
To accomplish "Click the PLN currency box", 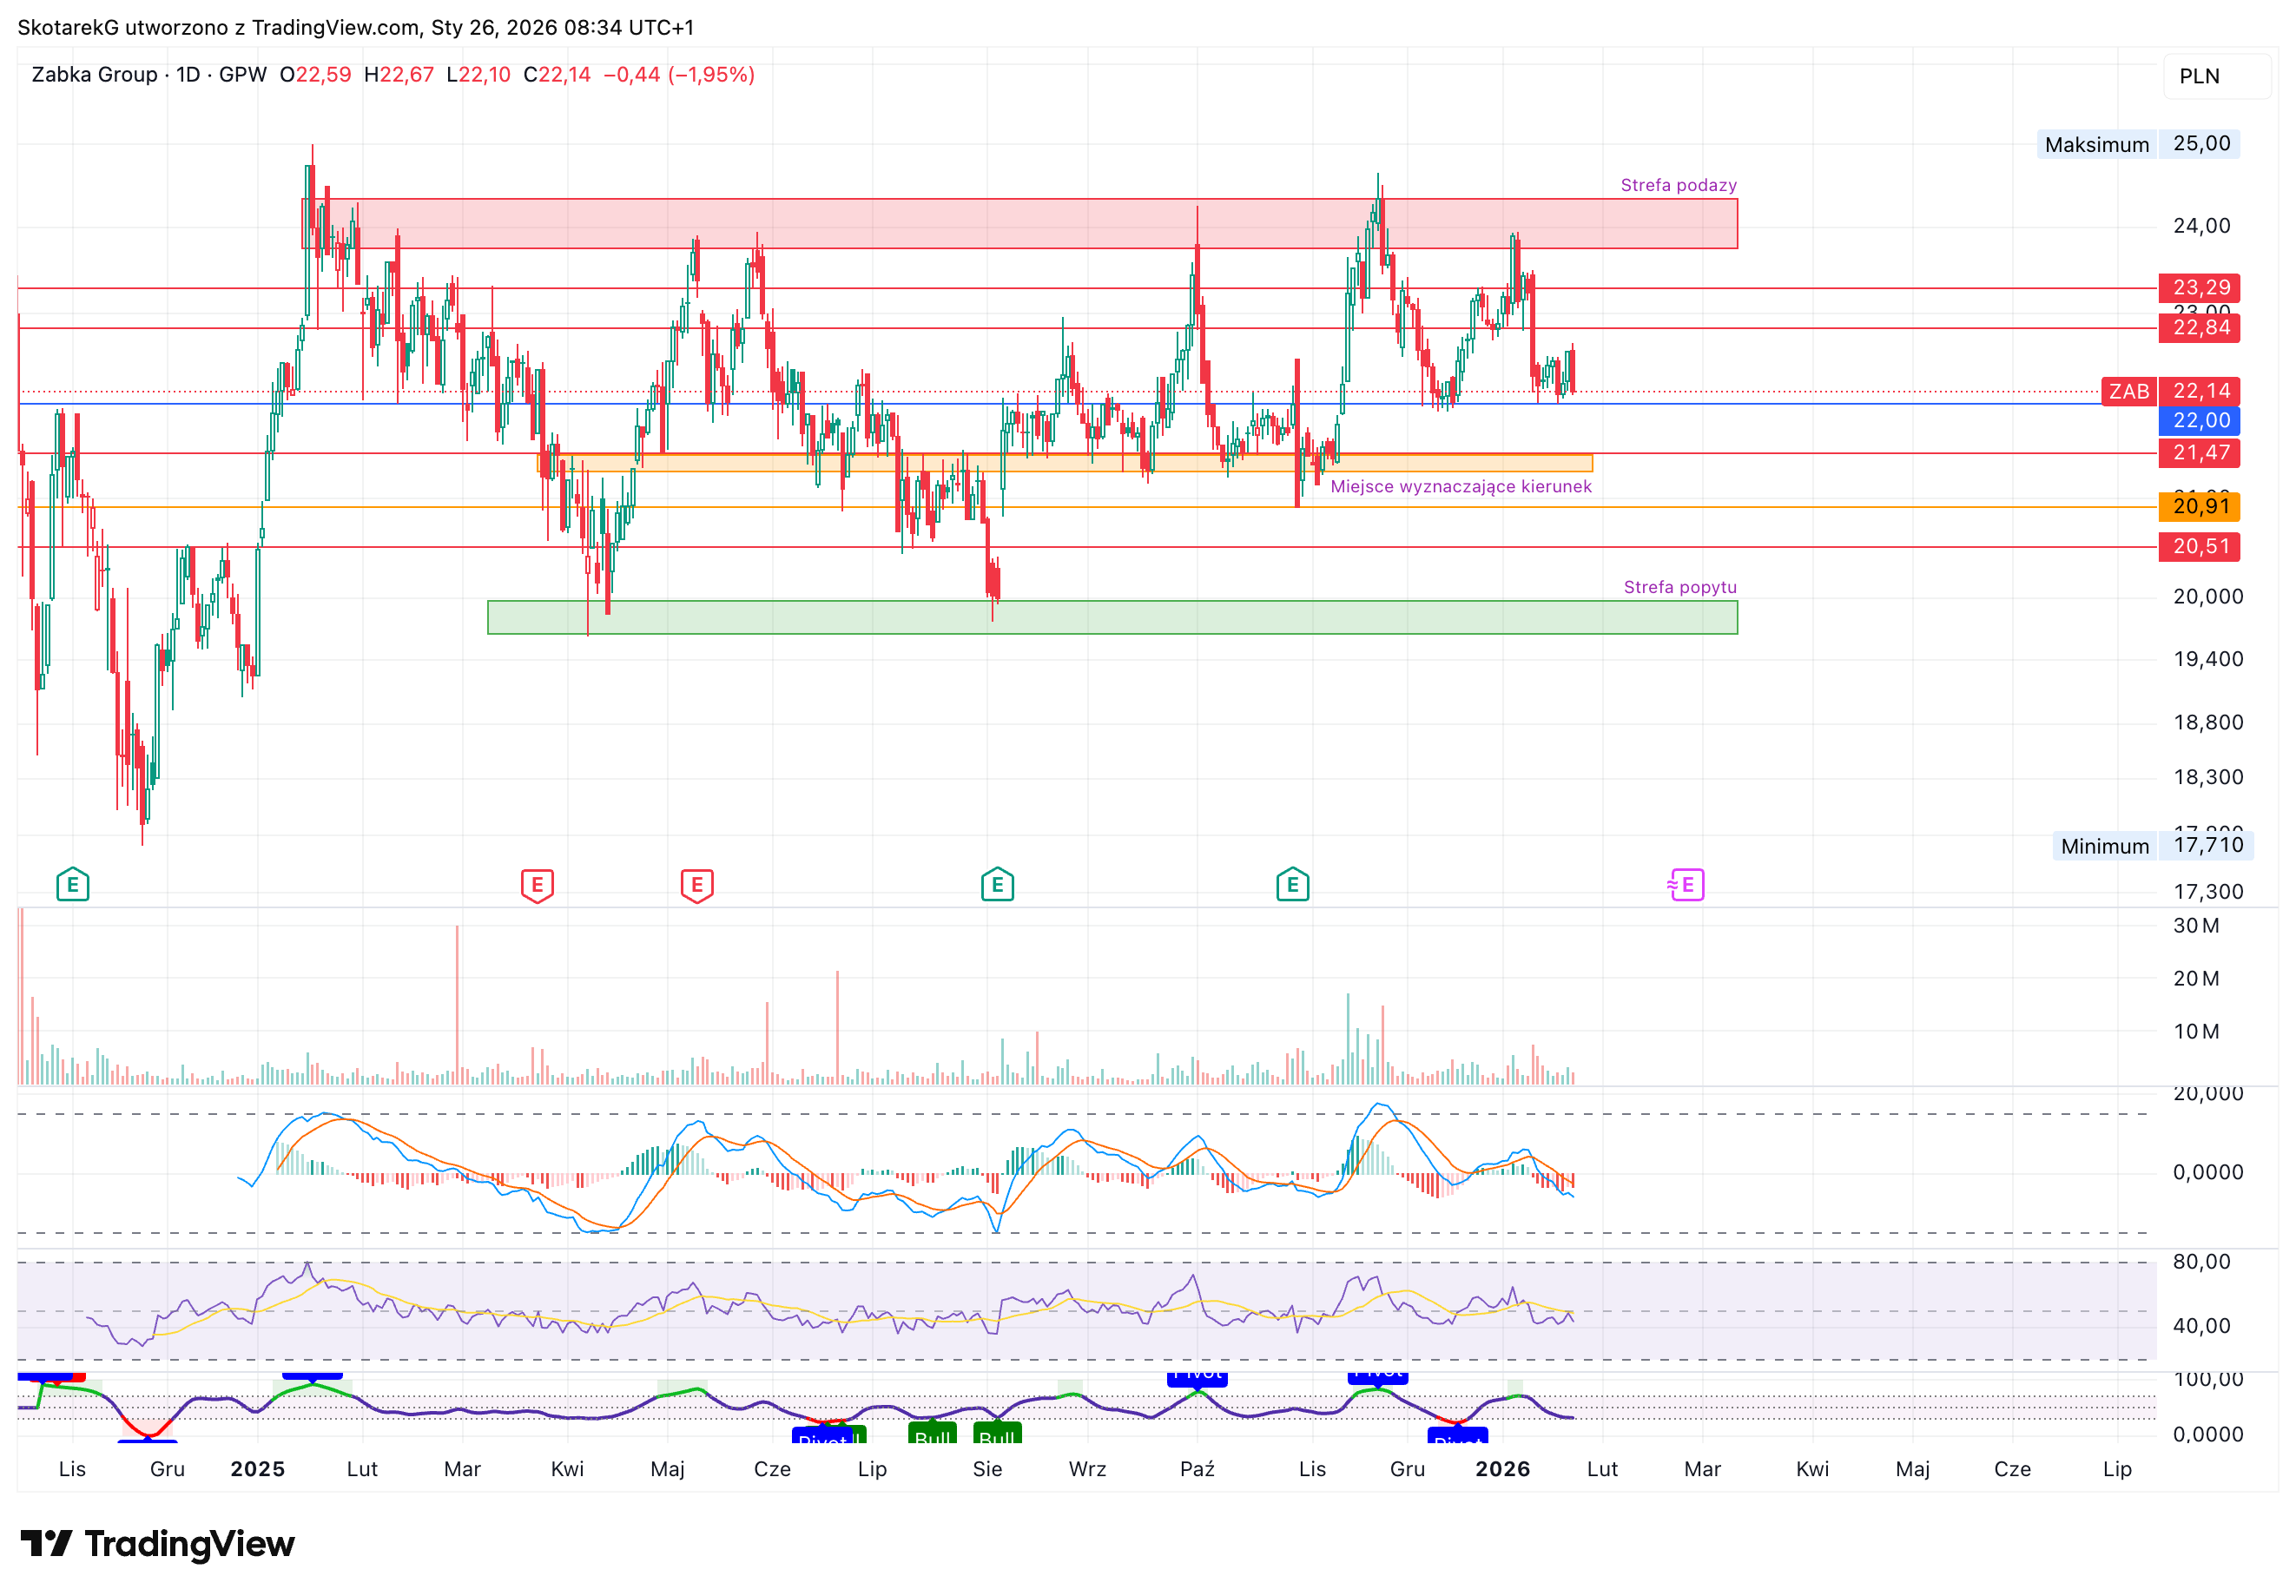I will [2217, 76].
